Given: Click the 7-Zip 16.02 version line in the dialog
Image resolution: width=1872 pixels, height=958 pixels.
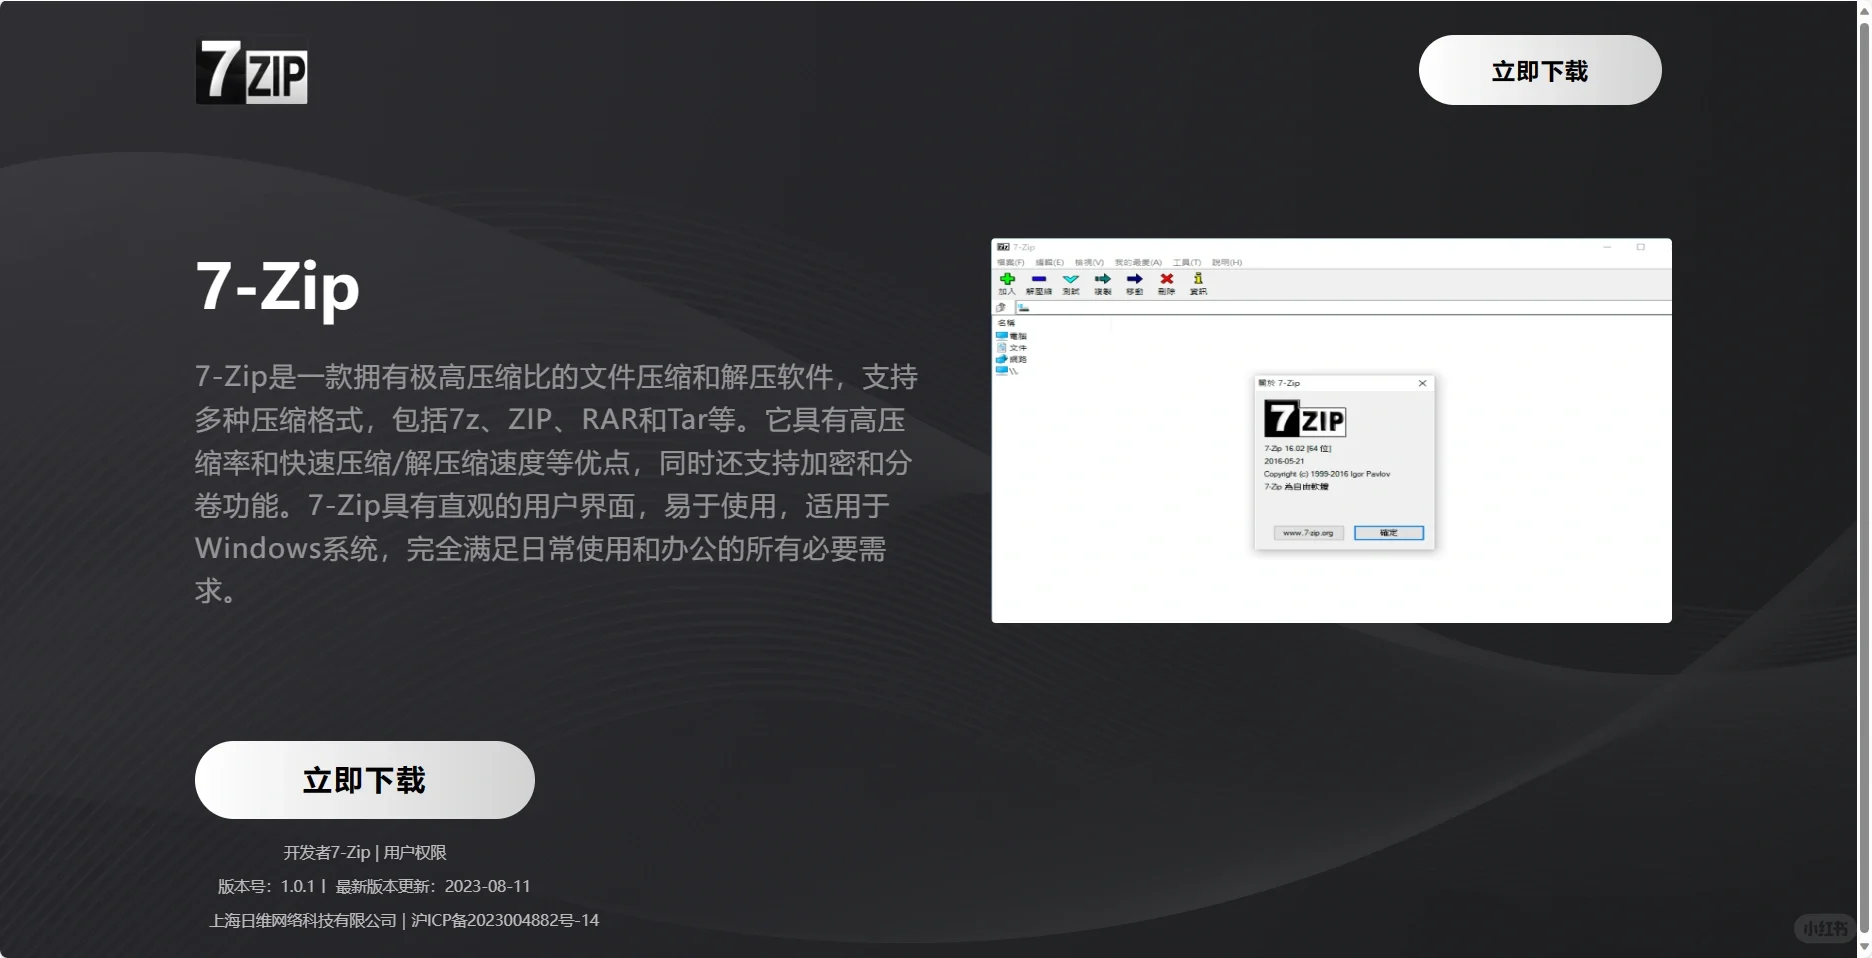Looking at the screenshot, I should (1298, 449).
